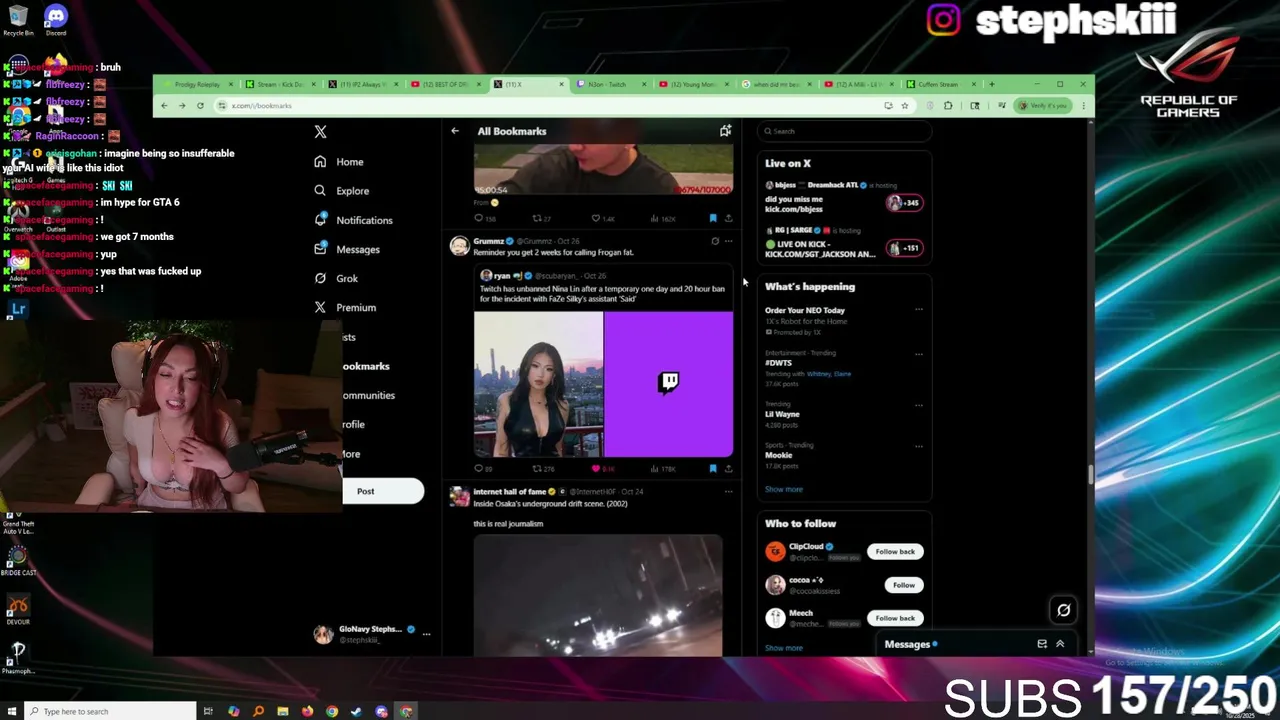
Task: Open Home in the X sidebar
Action: tap(338, 162)
